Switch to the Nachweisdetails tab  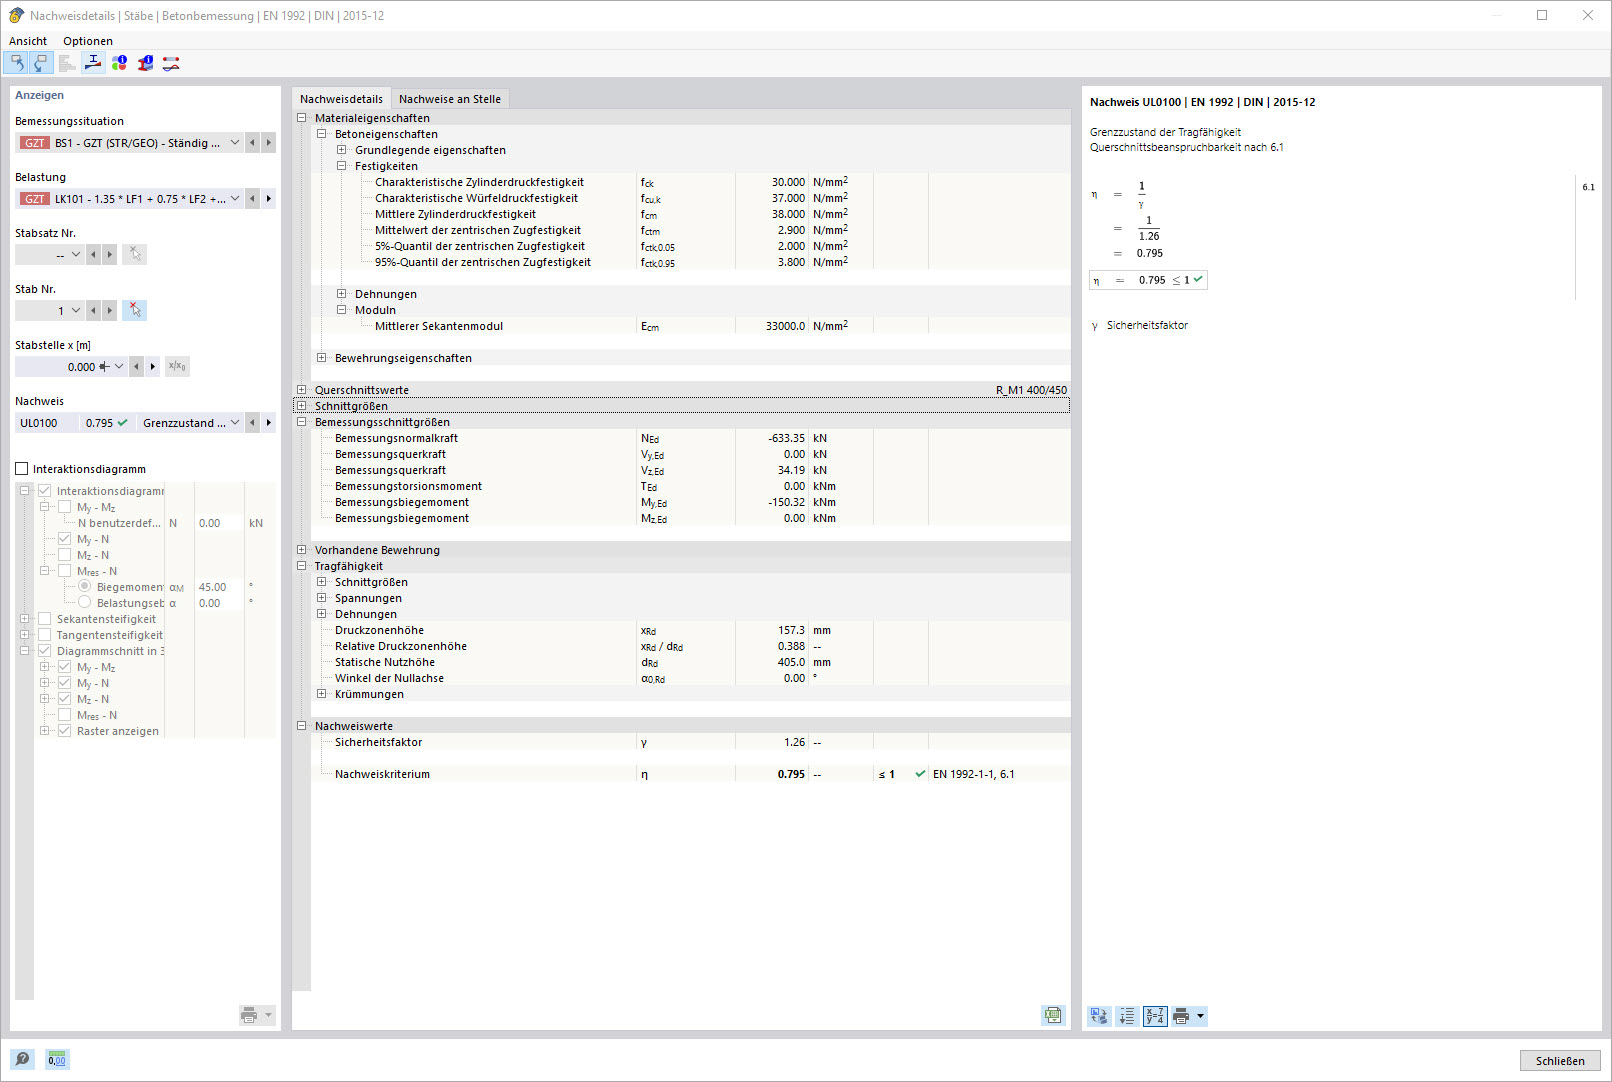pos(341,99)
